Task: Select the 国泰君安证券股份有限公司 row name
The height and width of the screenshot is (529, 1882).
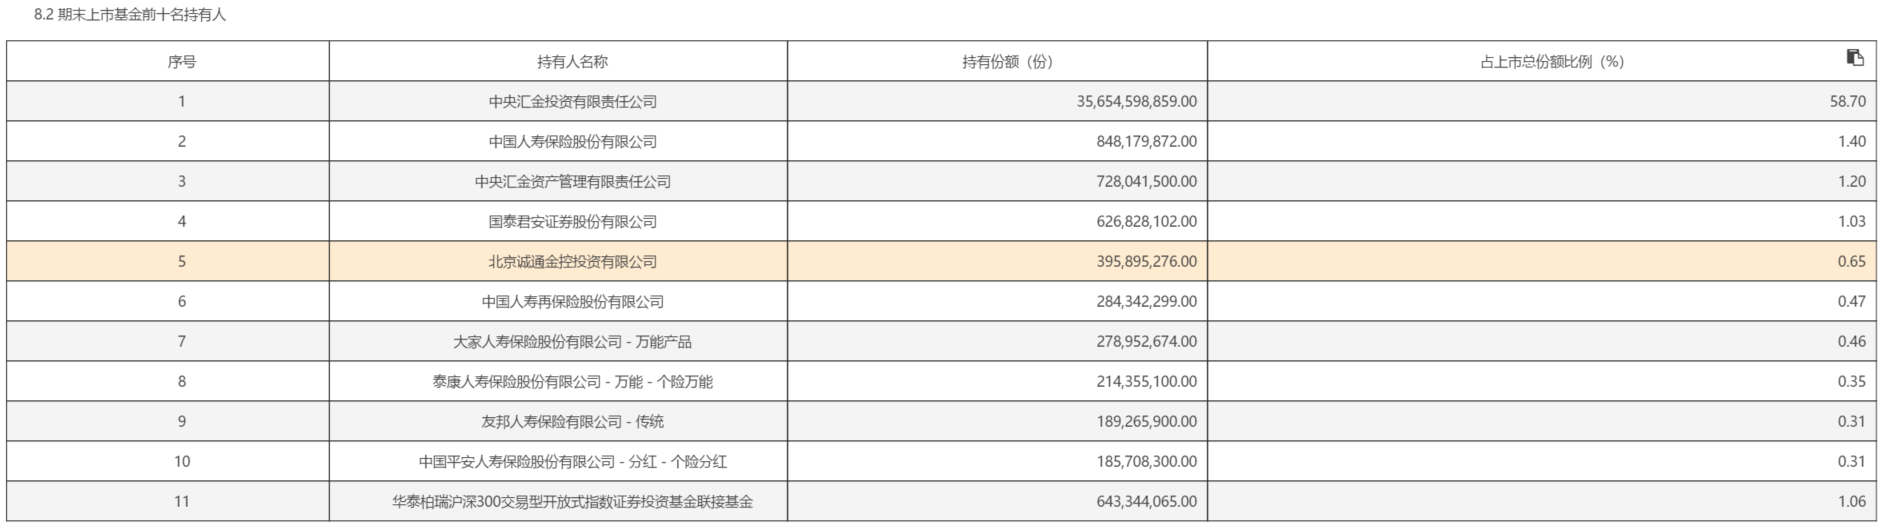Action: (x=572, y=222)
